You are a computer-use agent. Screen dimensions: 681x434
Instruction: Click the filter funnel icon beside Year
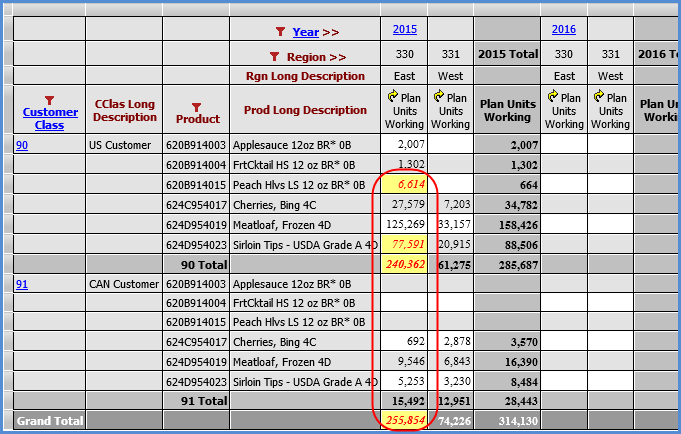point(281,32)
